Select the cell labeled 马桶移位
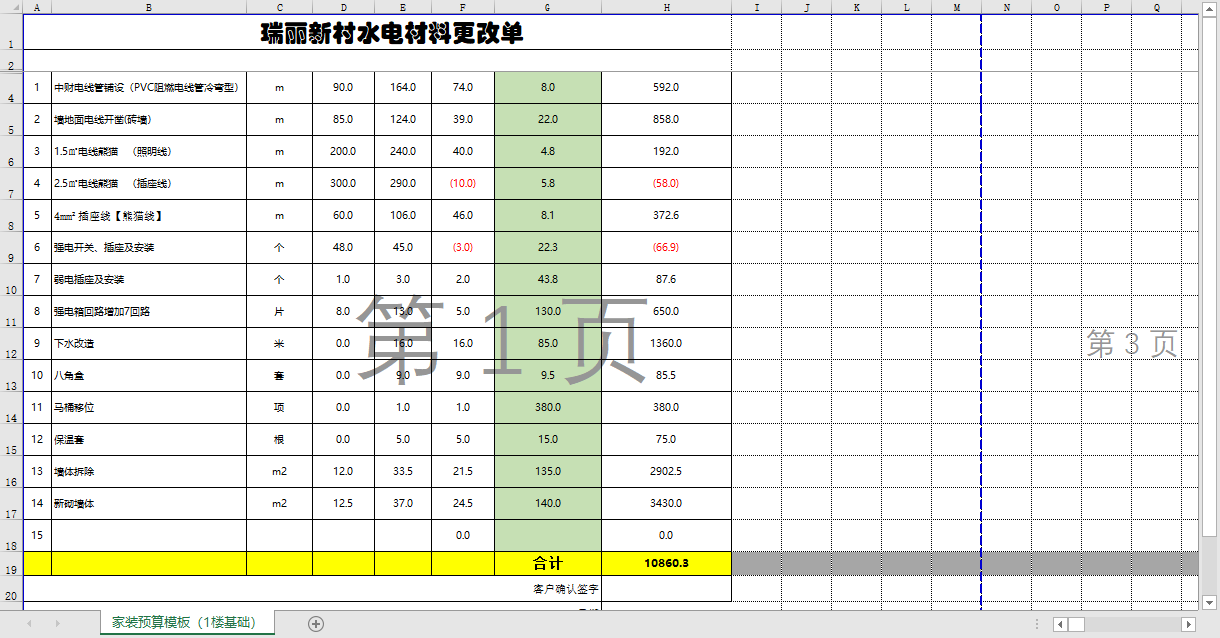The height and width of the screenshot is (638, 1220). [x=149, y=407]
